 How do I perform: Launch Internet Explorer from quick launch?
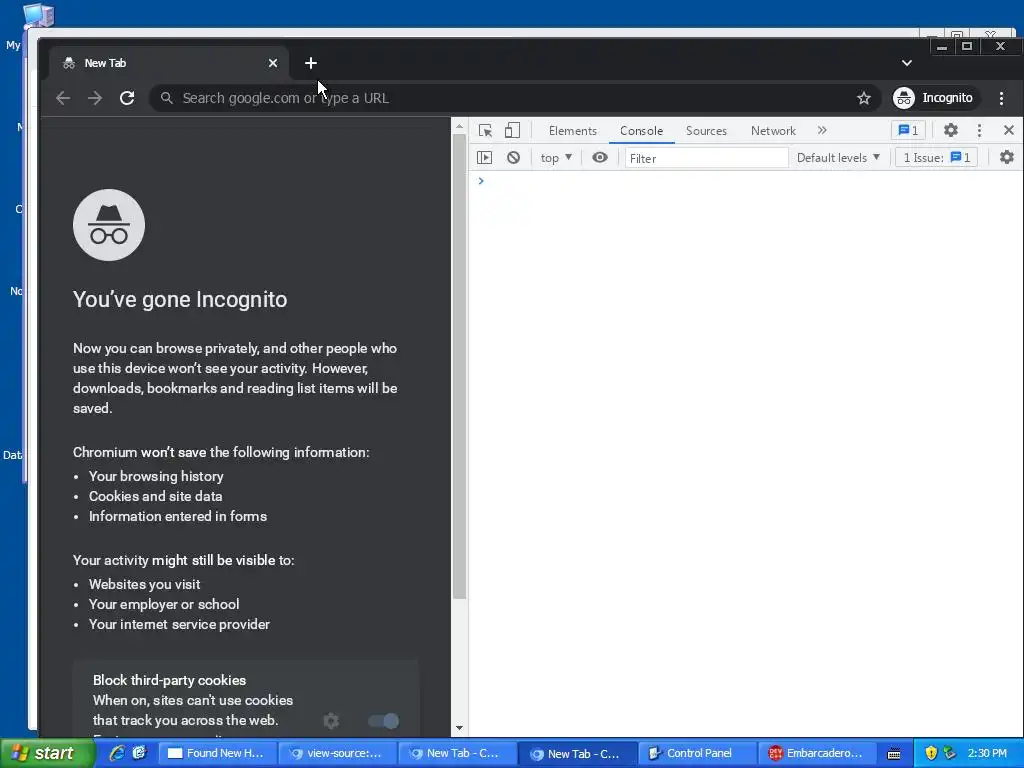117,754
